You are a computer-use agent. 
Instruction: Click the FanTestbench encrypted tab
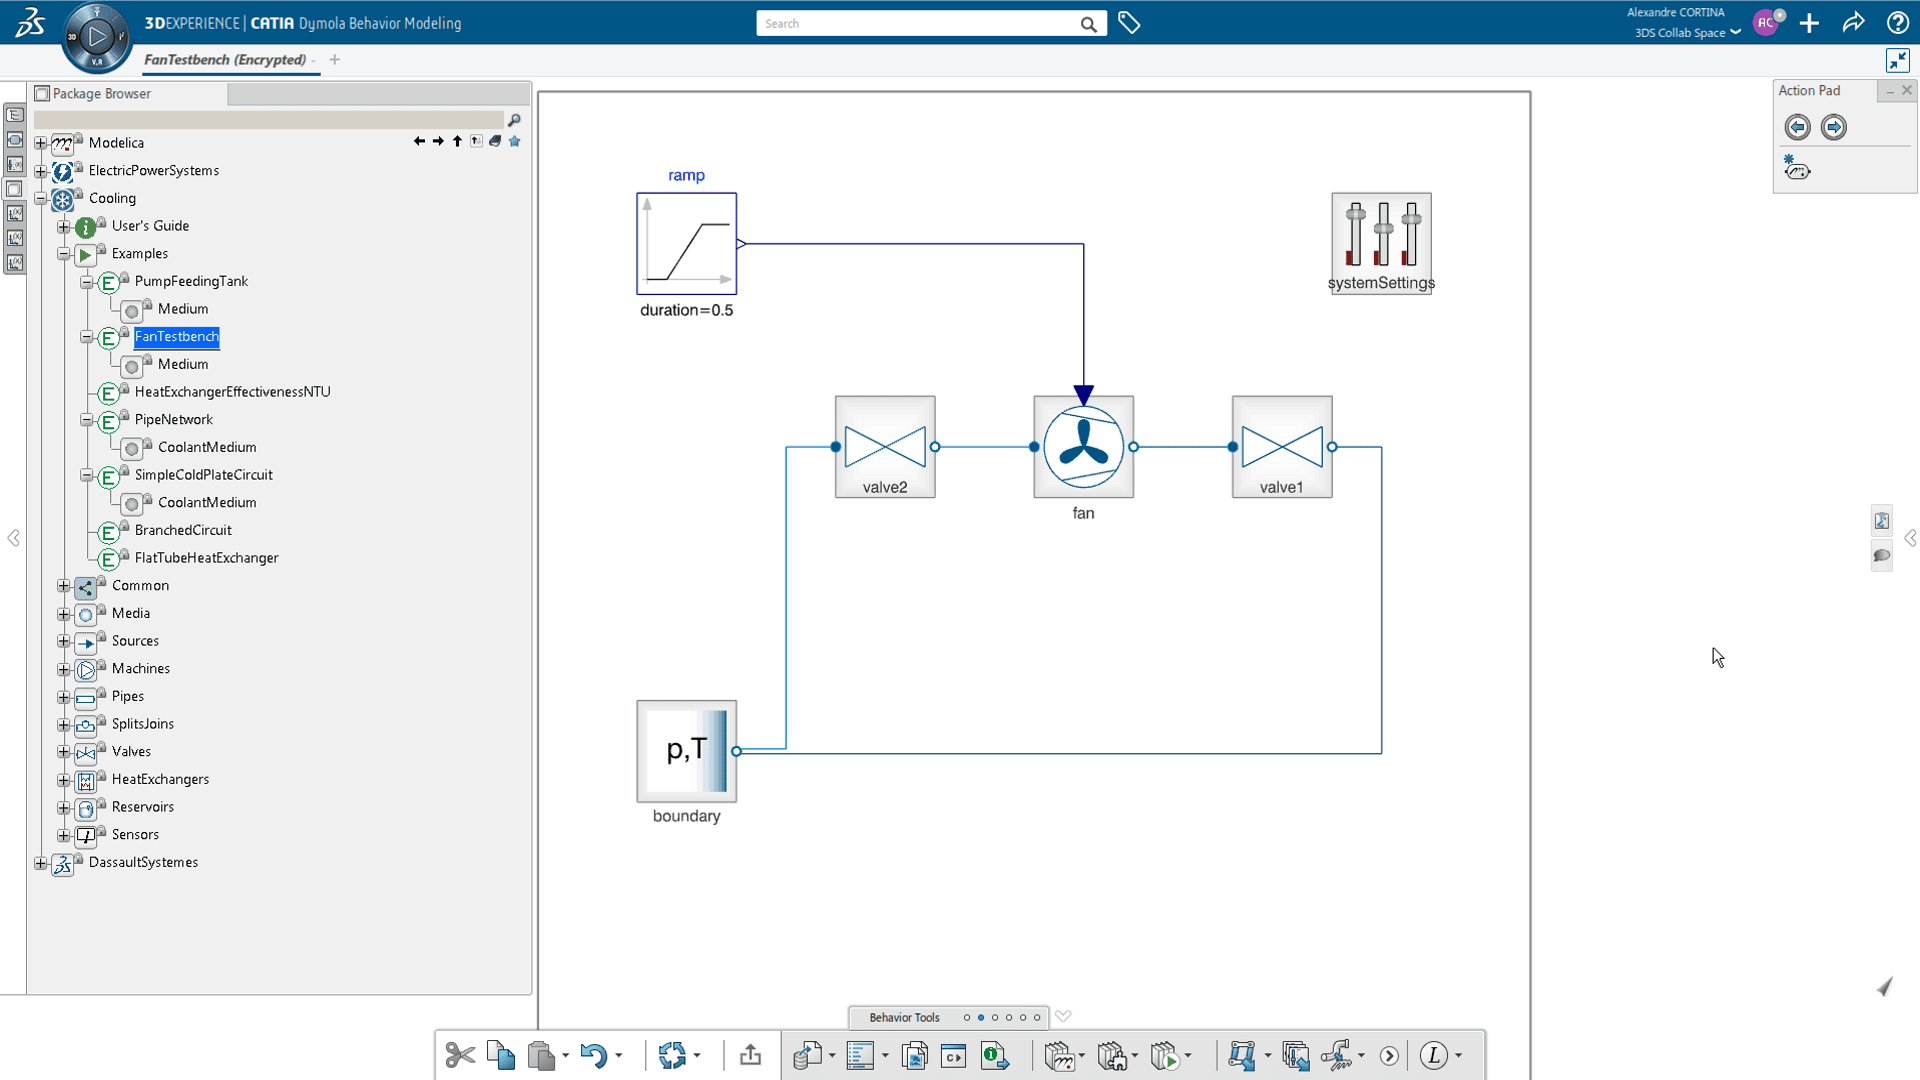coord(224,59)
